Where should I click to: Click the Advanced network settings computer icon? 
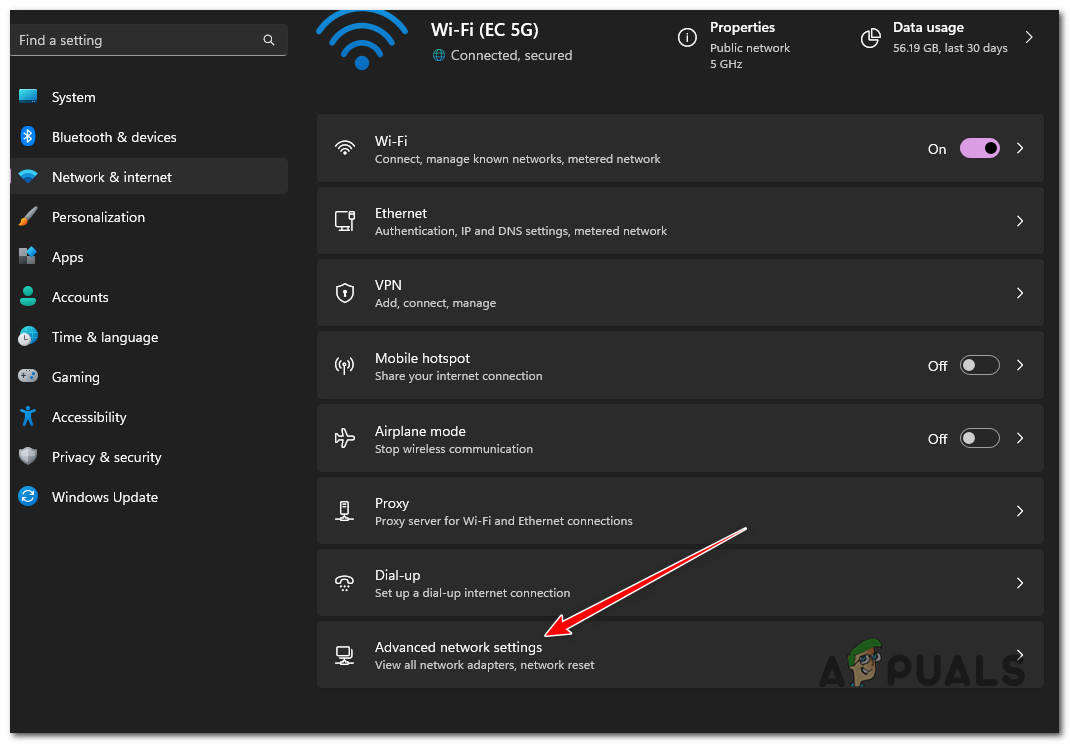[x=345, y=655]
